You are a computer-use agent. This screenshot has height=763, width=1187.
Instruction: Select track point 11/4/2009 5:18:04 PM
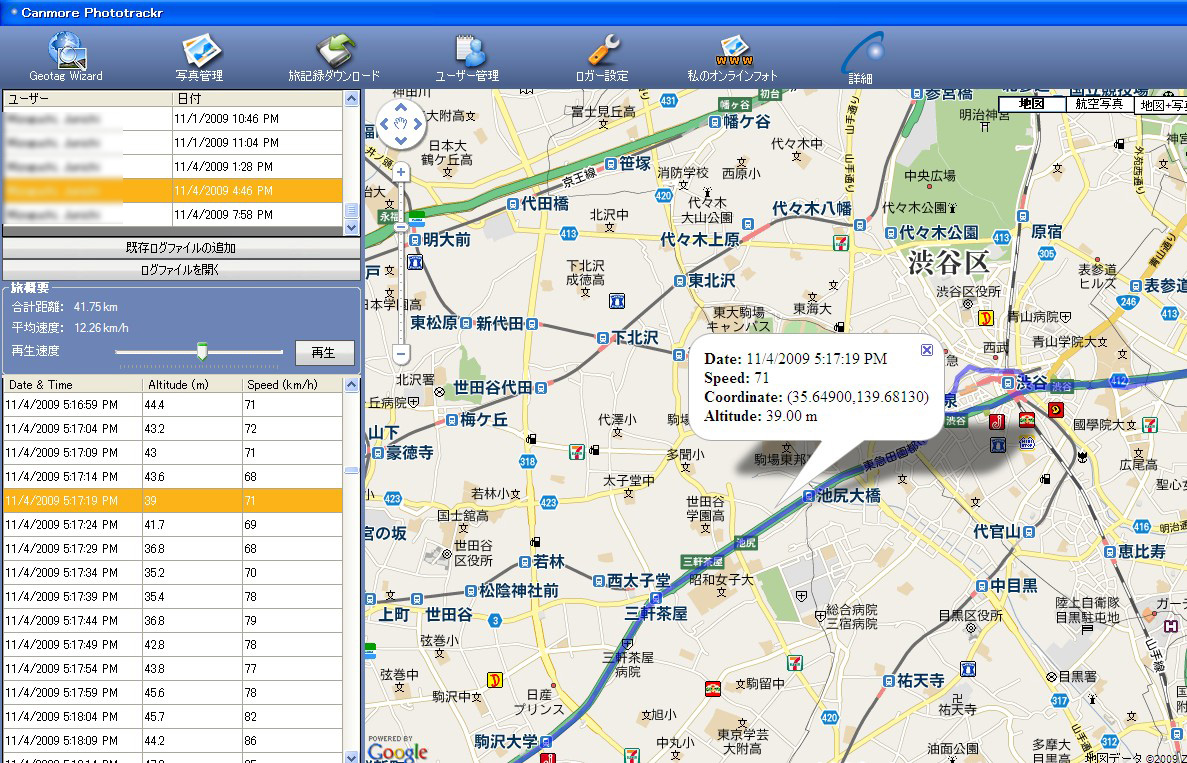(x=173, y=717)
